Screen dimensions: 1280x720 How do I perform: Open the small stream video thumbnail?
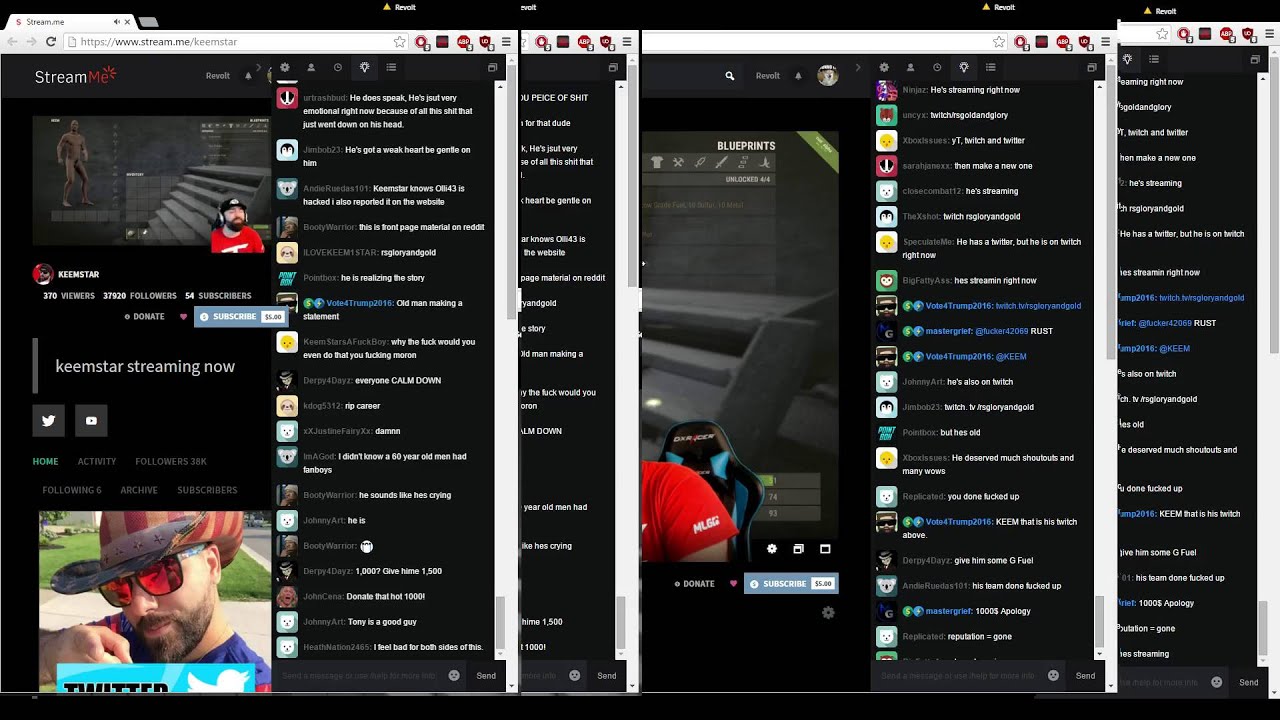click(x=151, y=181)
